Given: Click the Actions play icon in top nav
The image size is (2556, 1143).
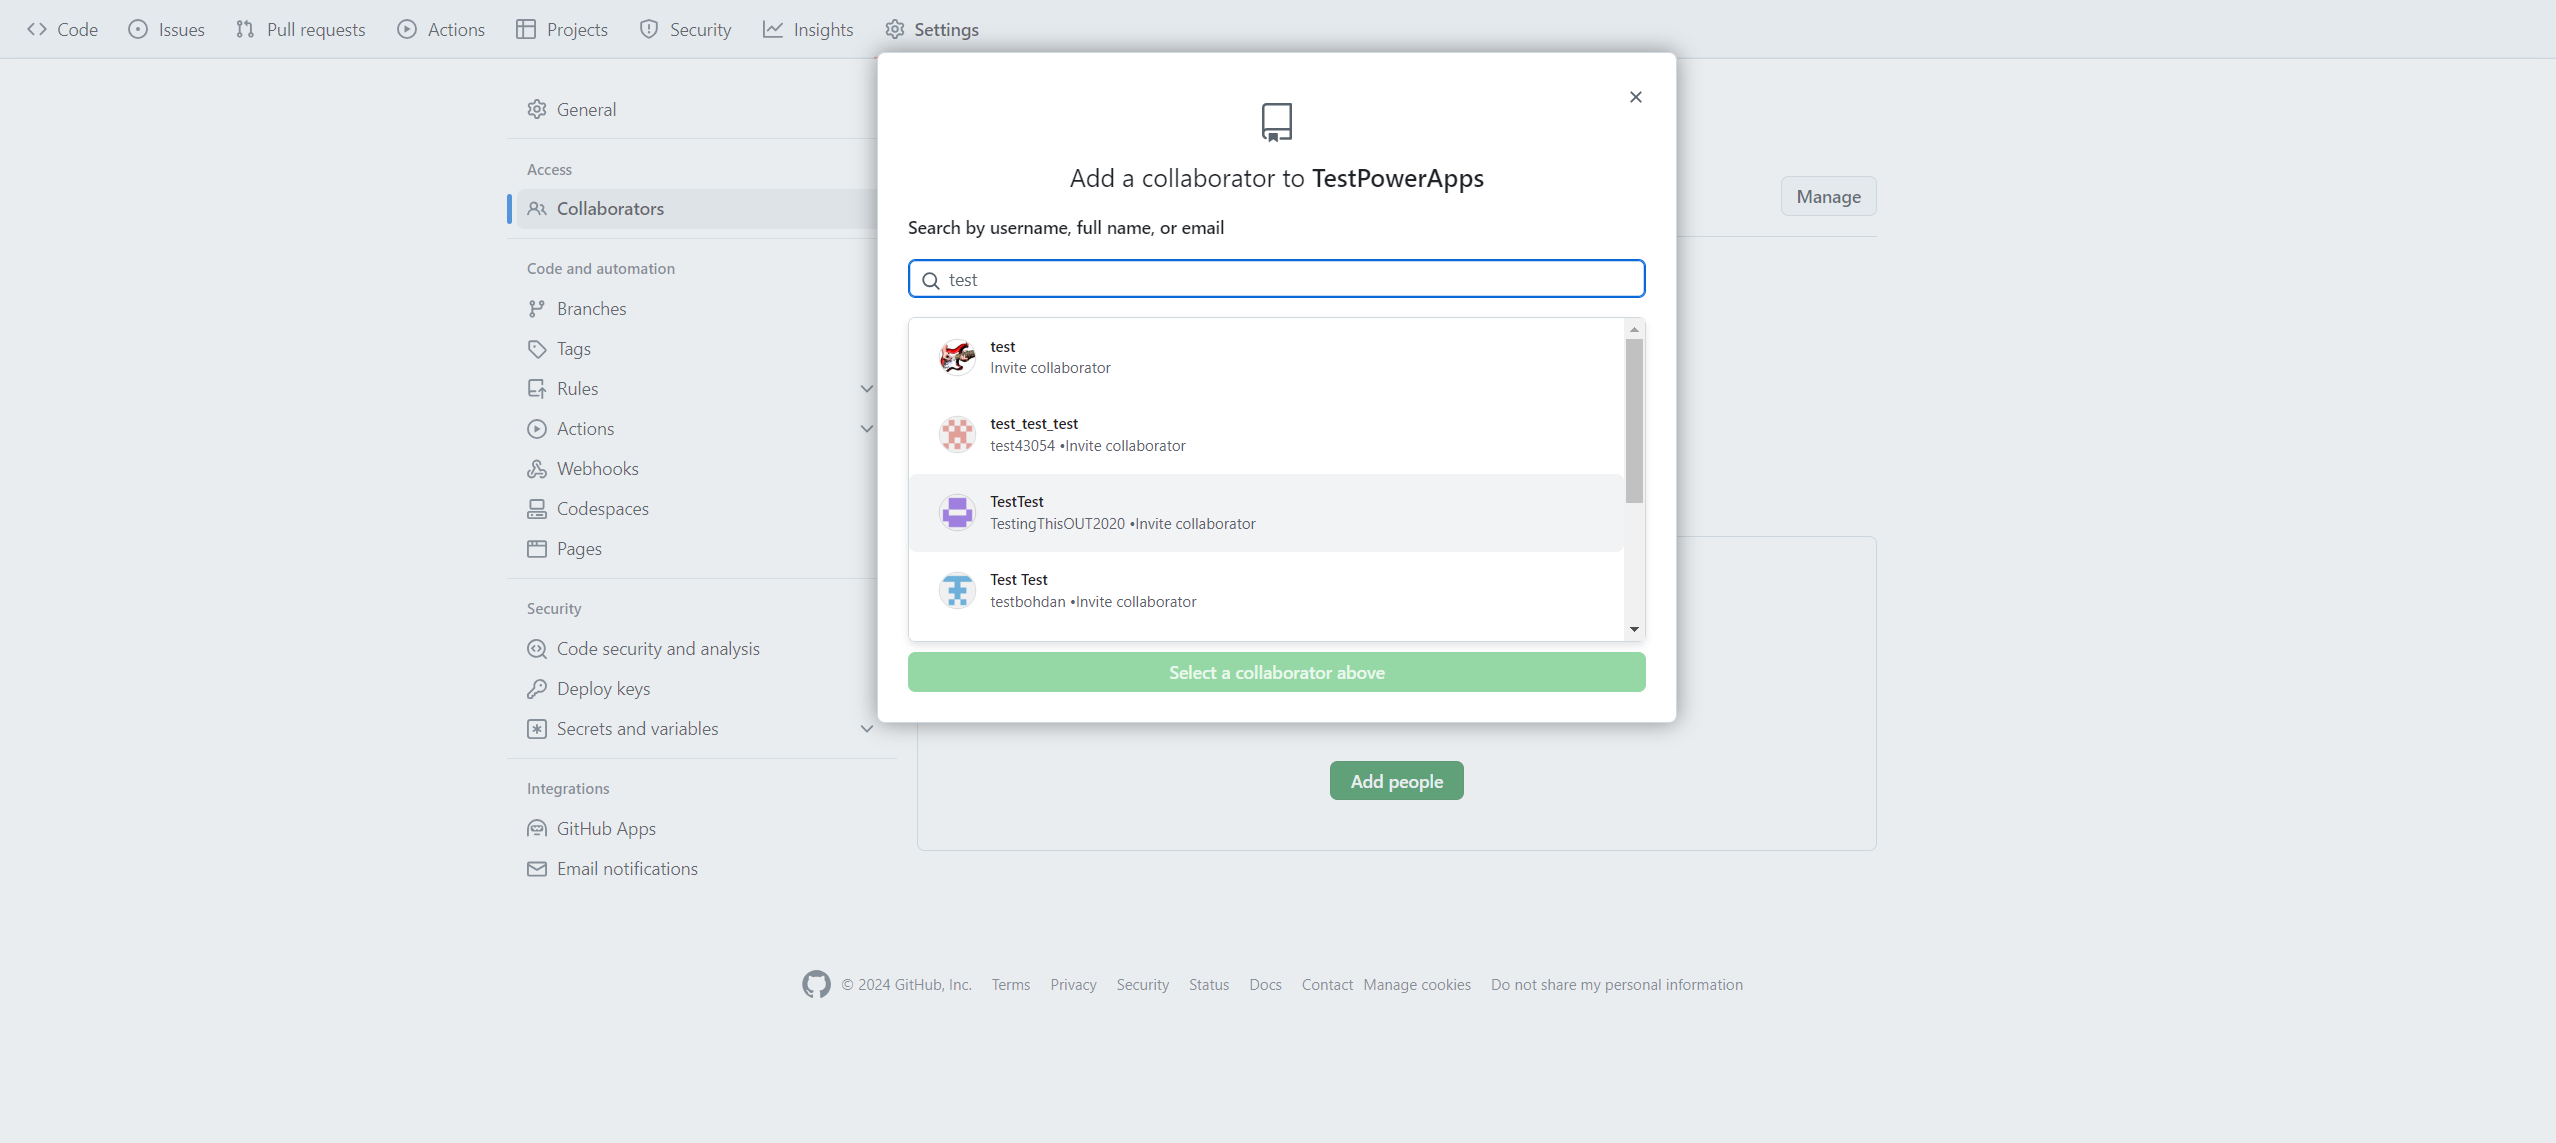Looking at the screenshot, I should click(406, 29).
